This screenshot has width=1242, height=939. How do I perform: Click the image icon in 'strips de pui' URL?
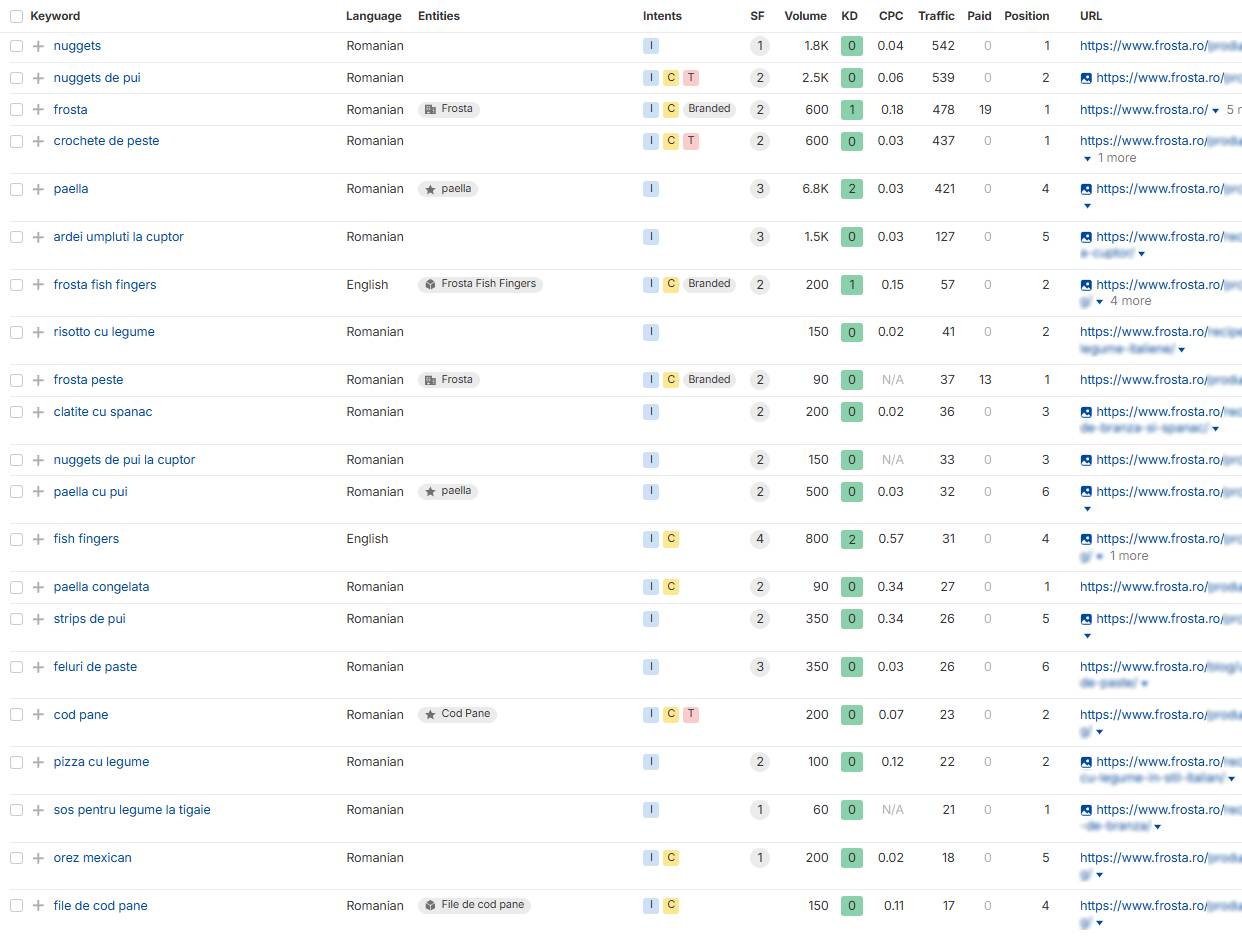pyautogui.click(x=1086, y=619)
